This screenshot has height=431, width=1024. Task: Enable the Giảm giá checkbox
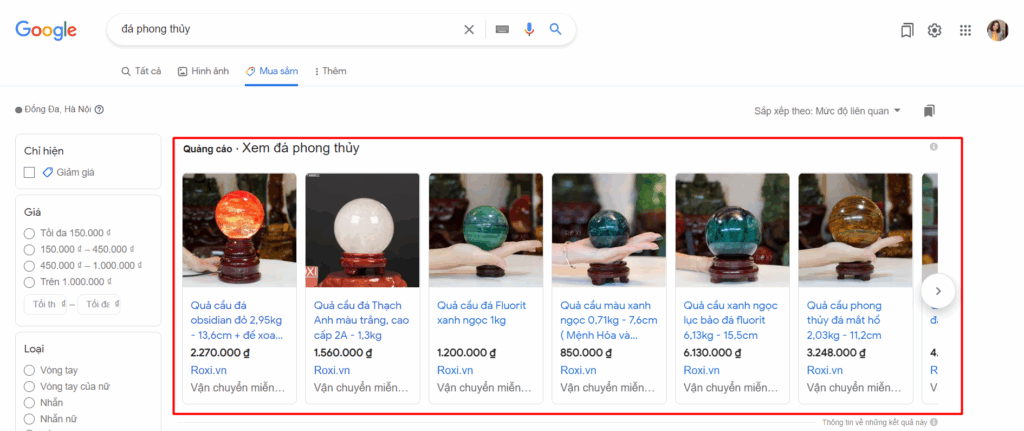tap(30, 173)
